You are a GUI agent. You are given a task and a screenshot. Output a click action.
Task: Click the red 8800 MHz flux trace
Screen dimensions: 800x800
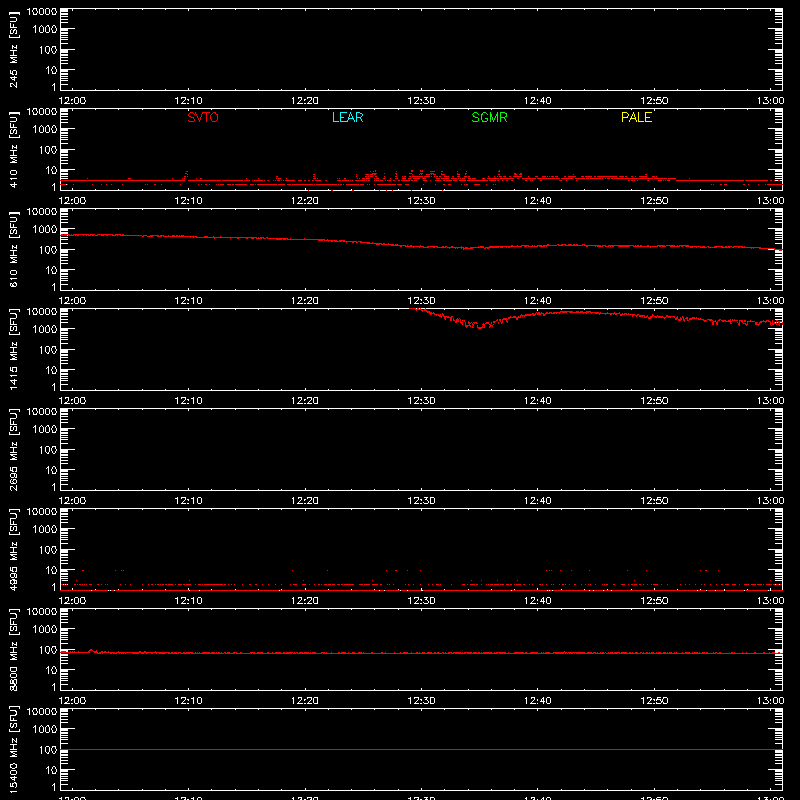tap(421, 653)
